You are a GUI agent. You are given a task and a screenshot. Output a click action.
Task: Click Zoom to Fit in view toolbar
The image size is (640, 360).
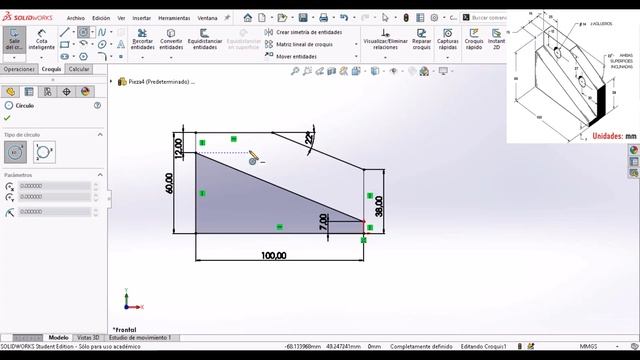tap(295, 71)
